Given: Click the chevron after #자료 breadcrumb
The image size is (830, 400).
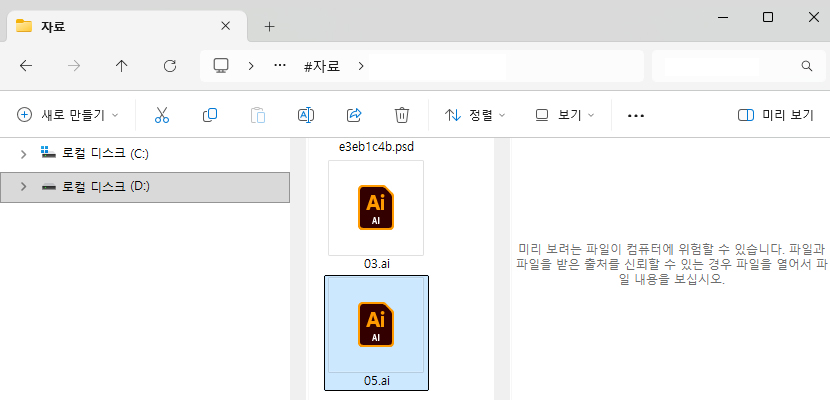Looking at the screenshot, I should point(361,66).
